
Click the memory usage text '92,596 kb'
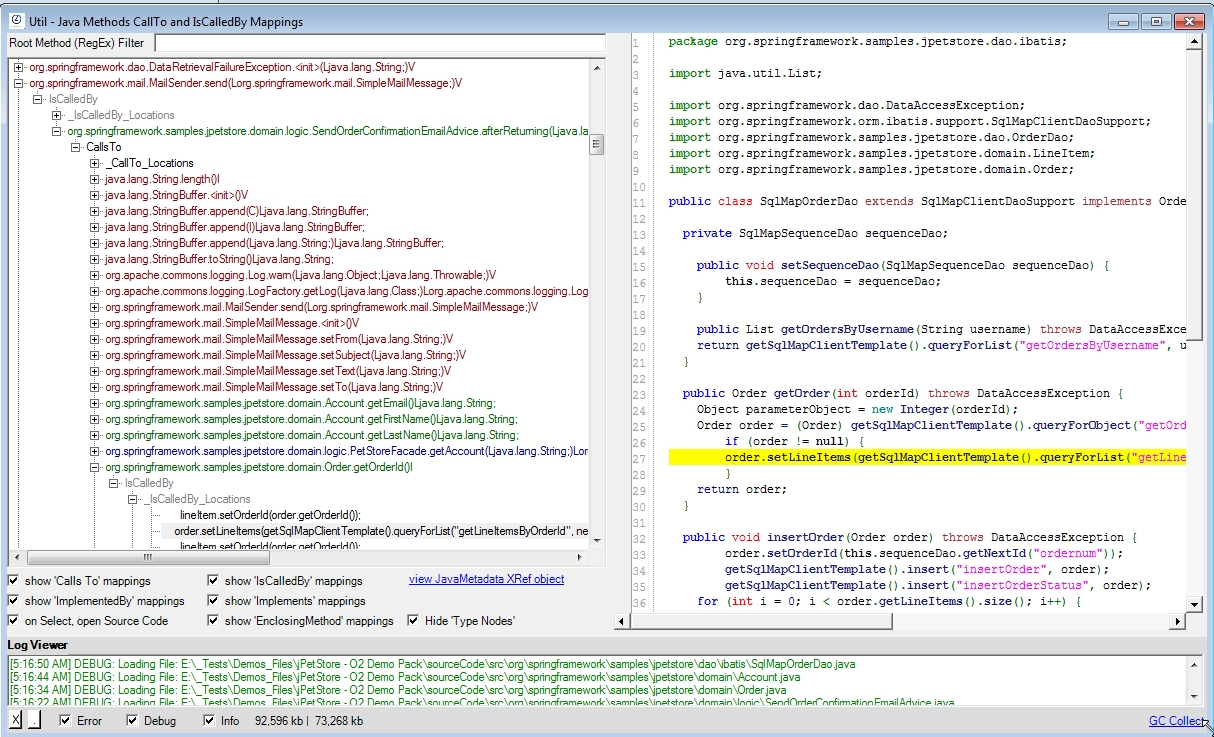point(279,720)
